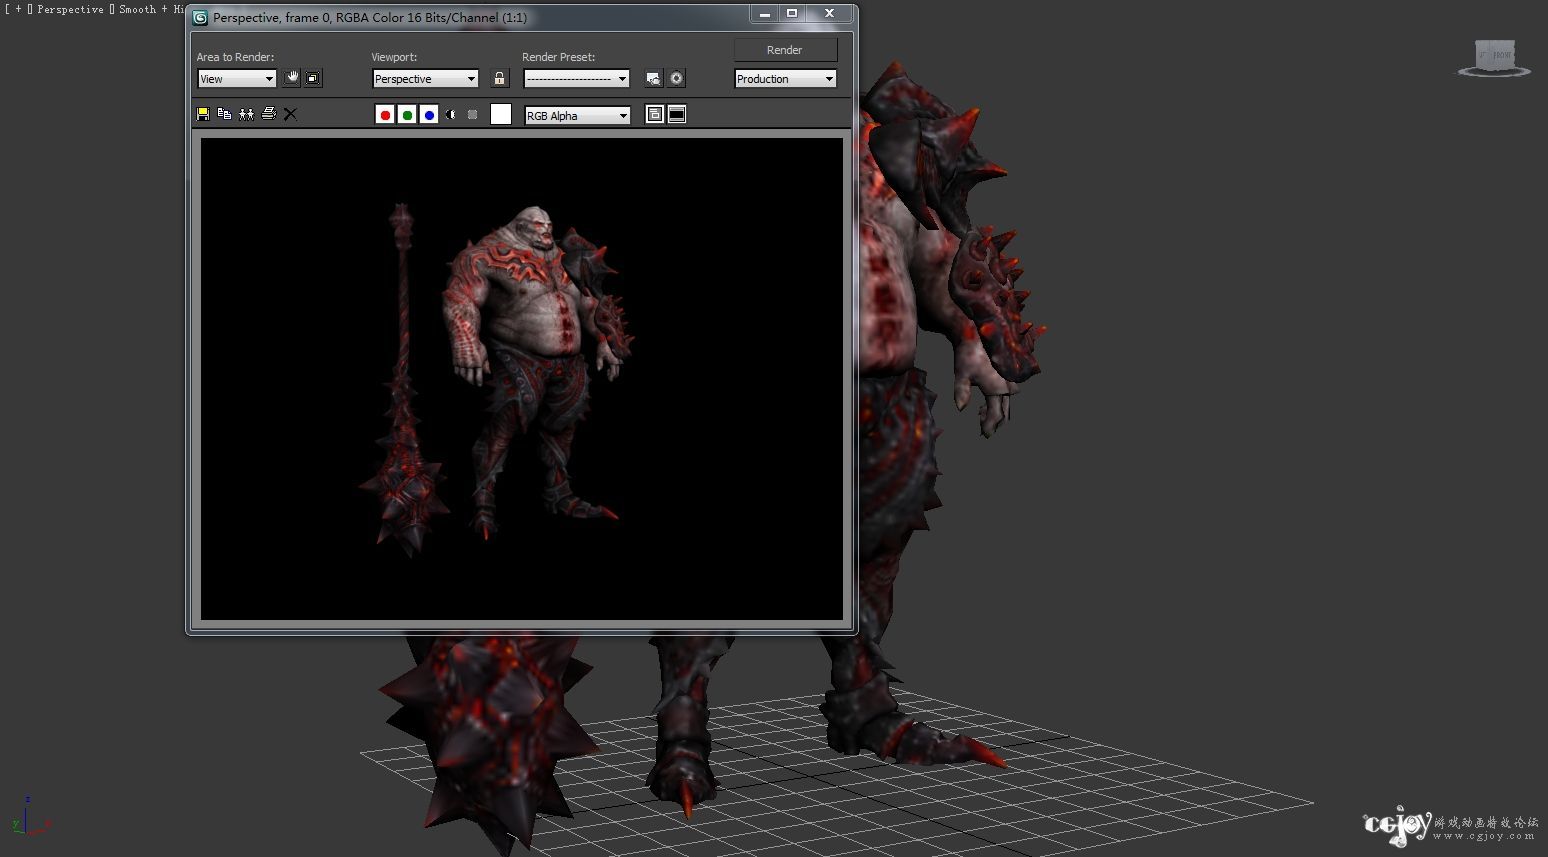Image resolution: width=1548 pixels, height=857 pixels.
Task: Open the Viewport Perspective dropdown
Action: click(425, 79)
